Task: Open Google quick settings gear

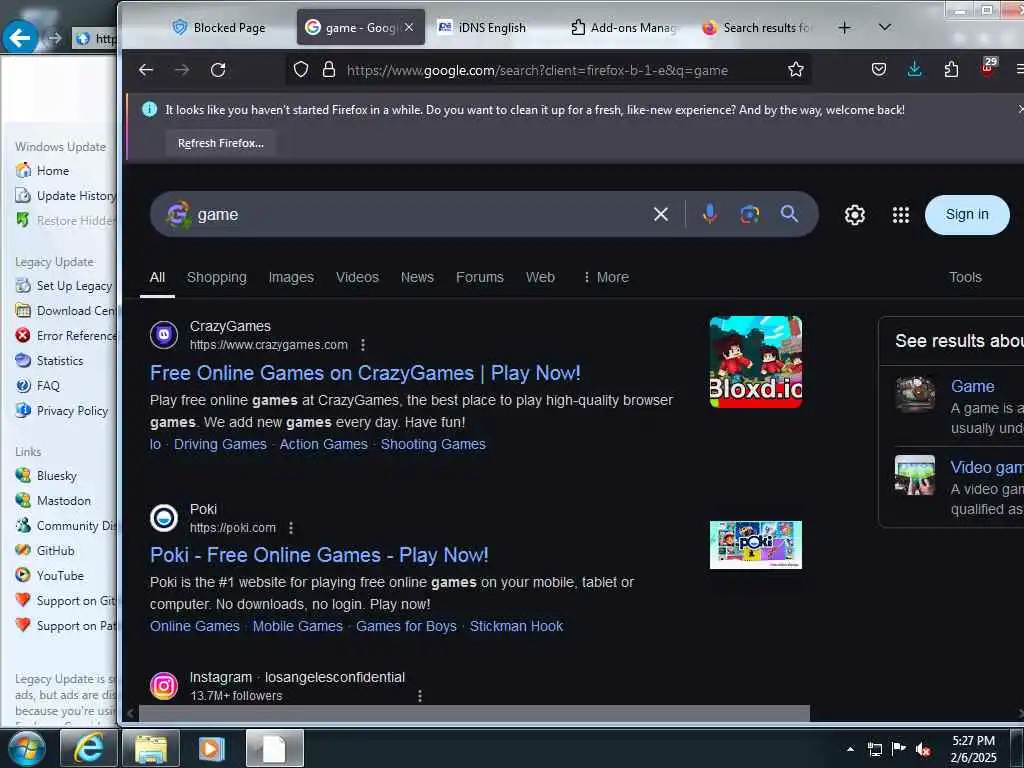Action: coord(854,215)
